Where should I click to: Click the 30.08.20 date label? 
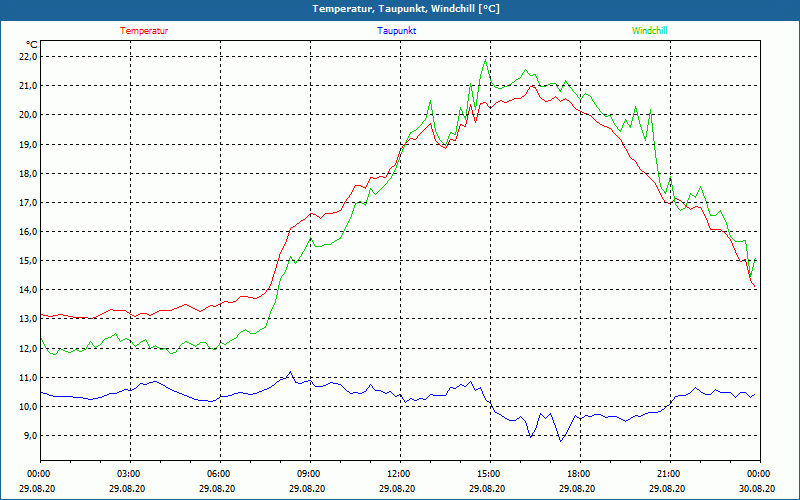[x=757, y=489]
